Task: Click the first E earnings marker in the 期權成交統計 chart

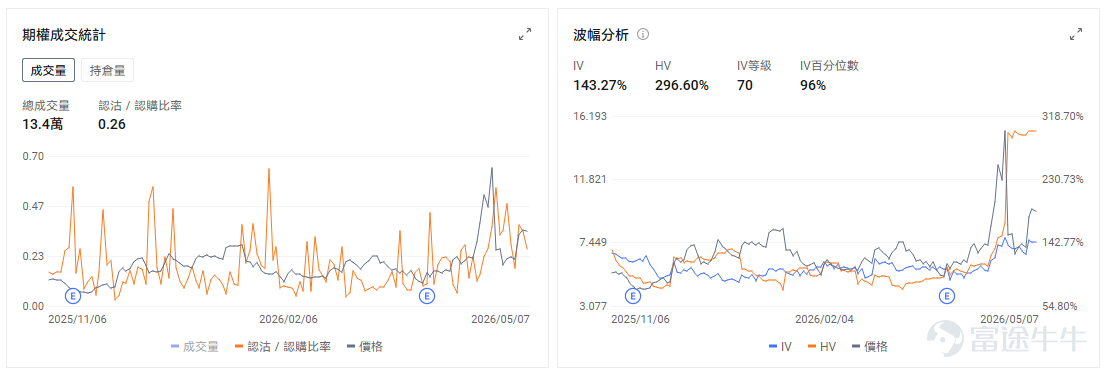Action: [73, 295]
